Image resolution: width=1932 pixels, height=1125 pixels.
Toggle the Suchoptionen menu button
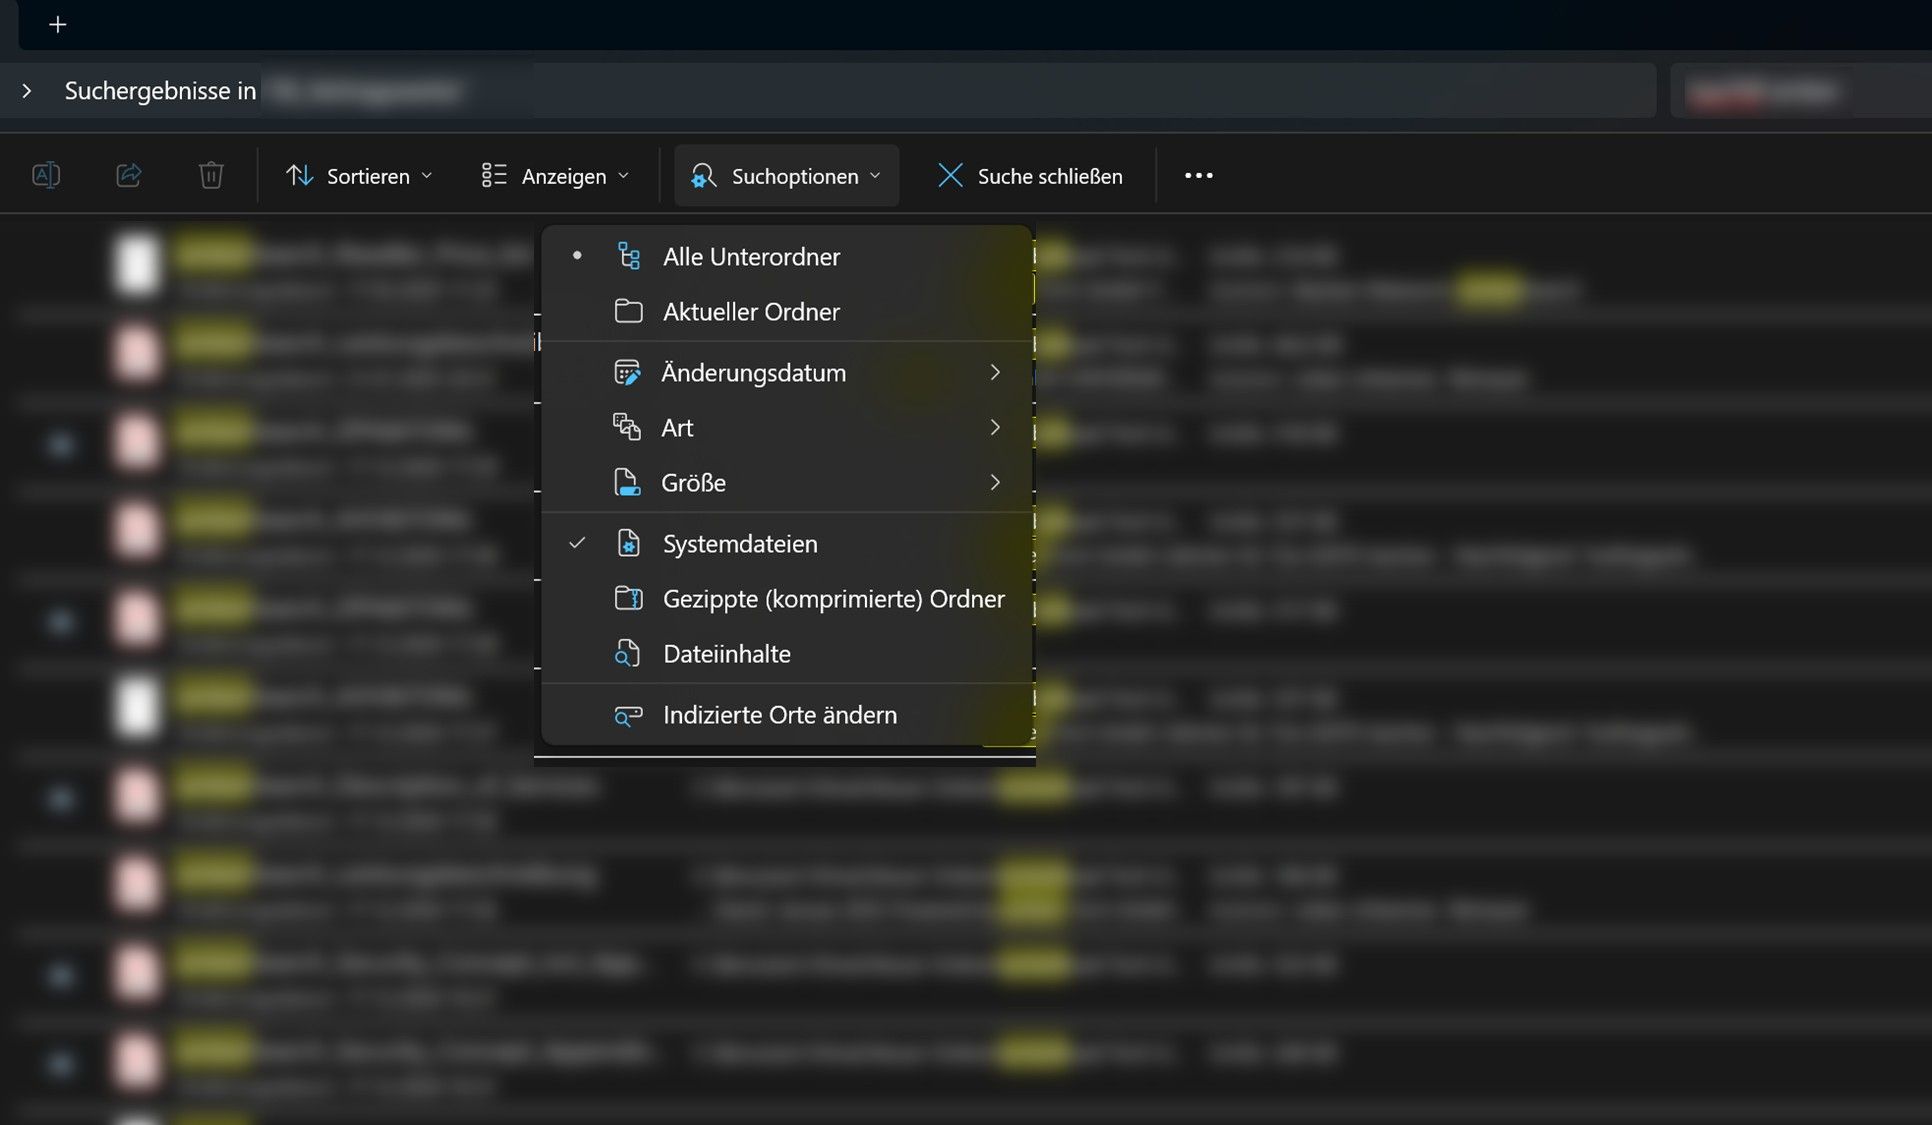786,175
